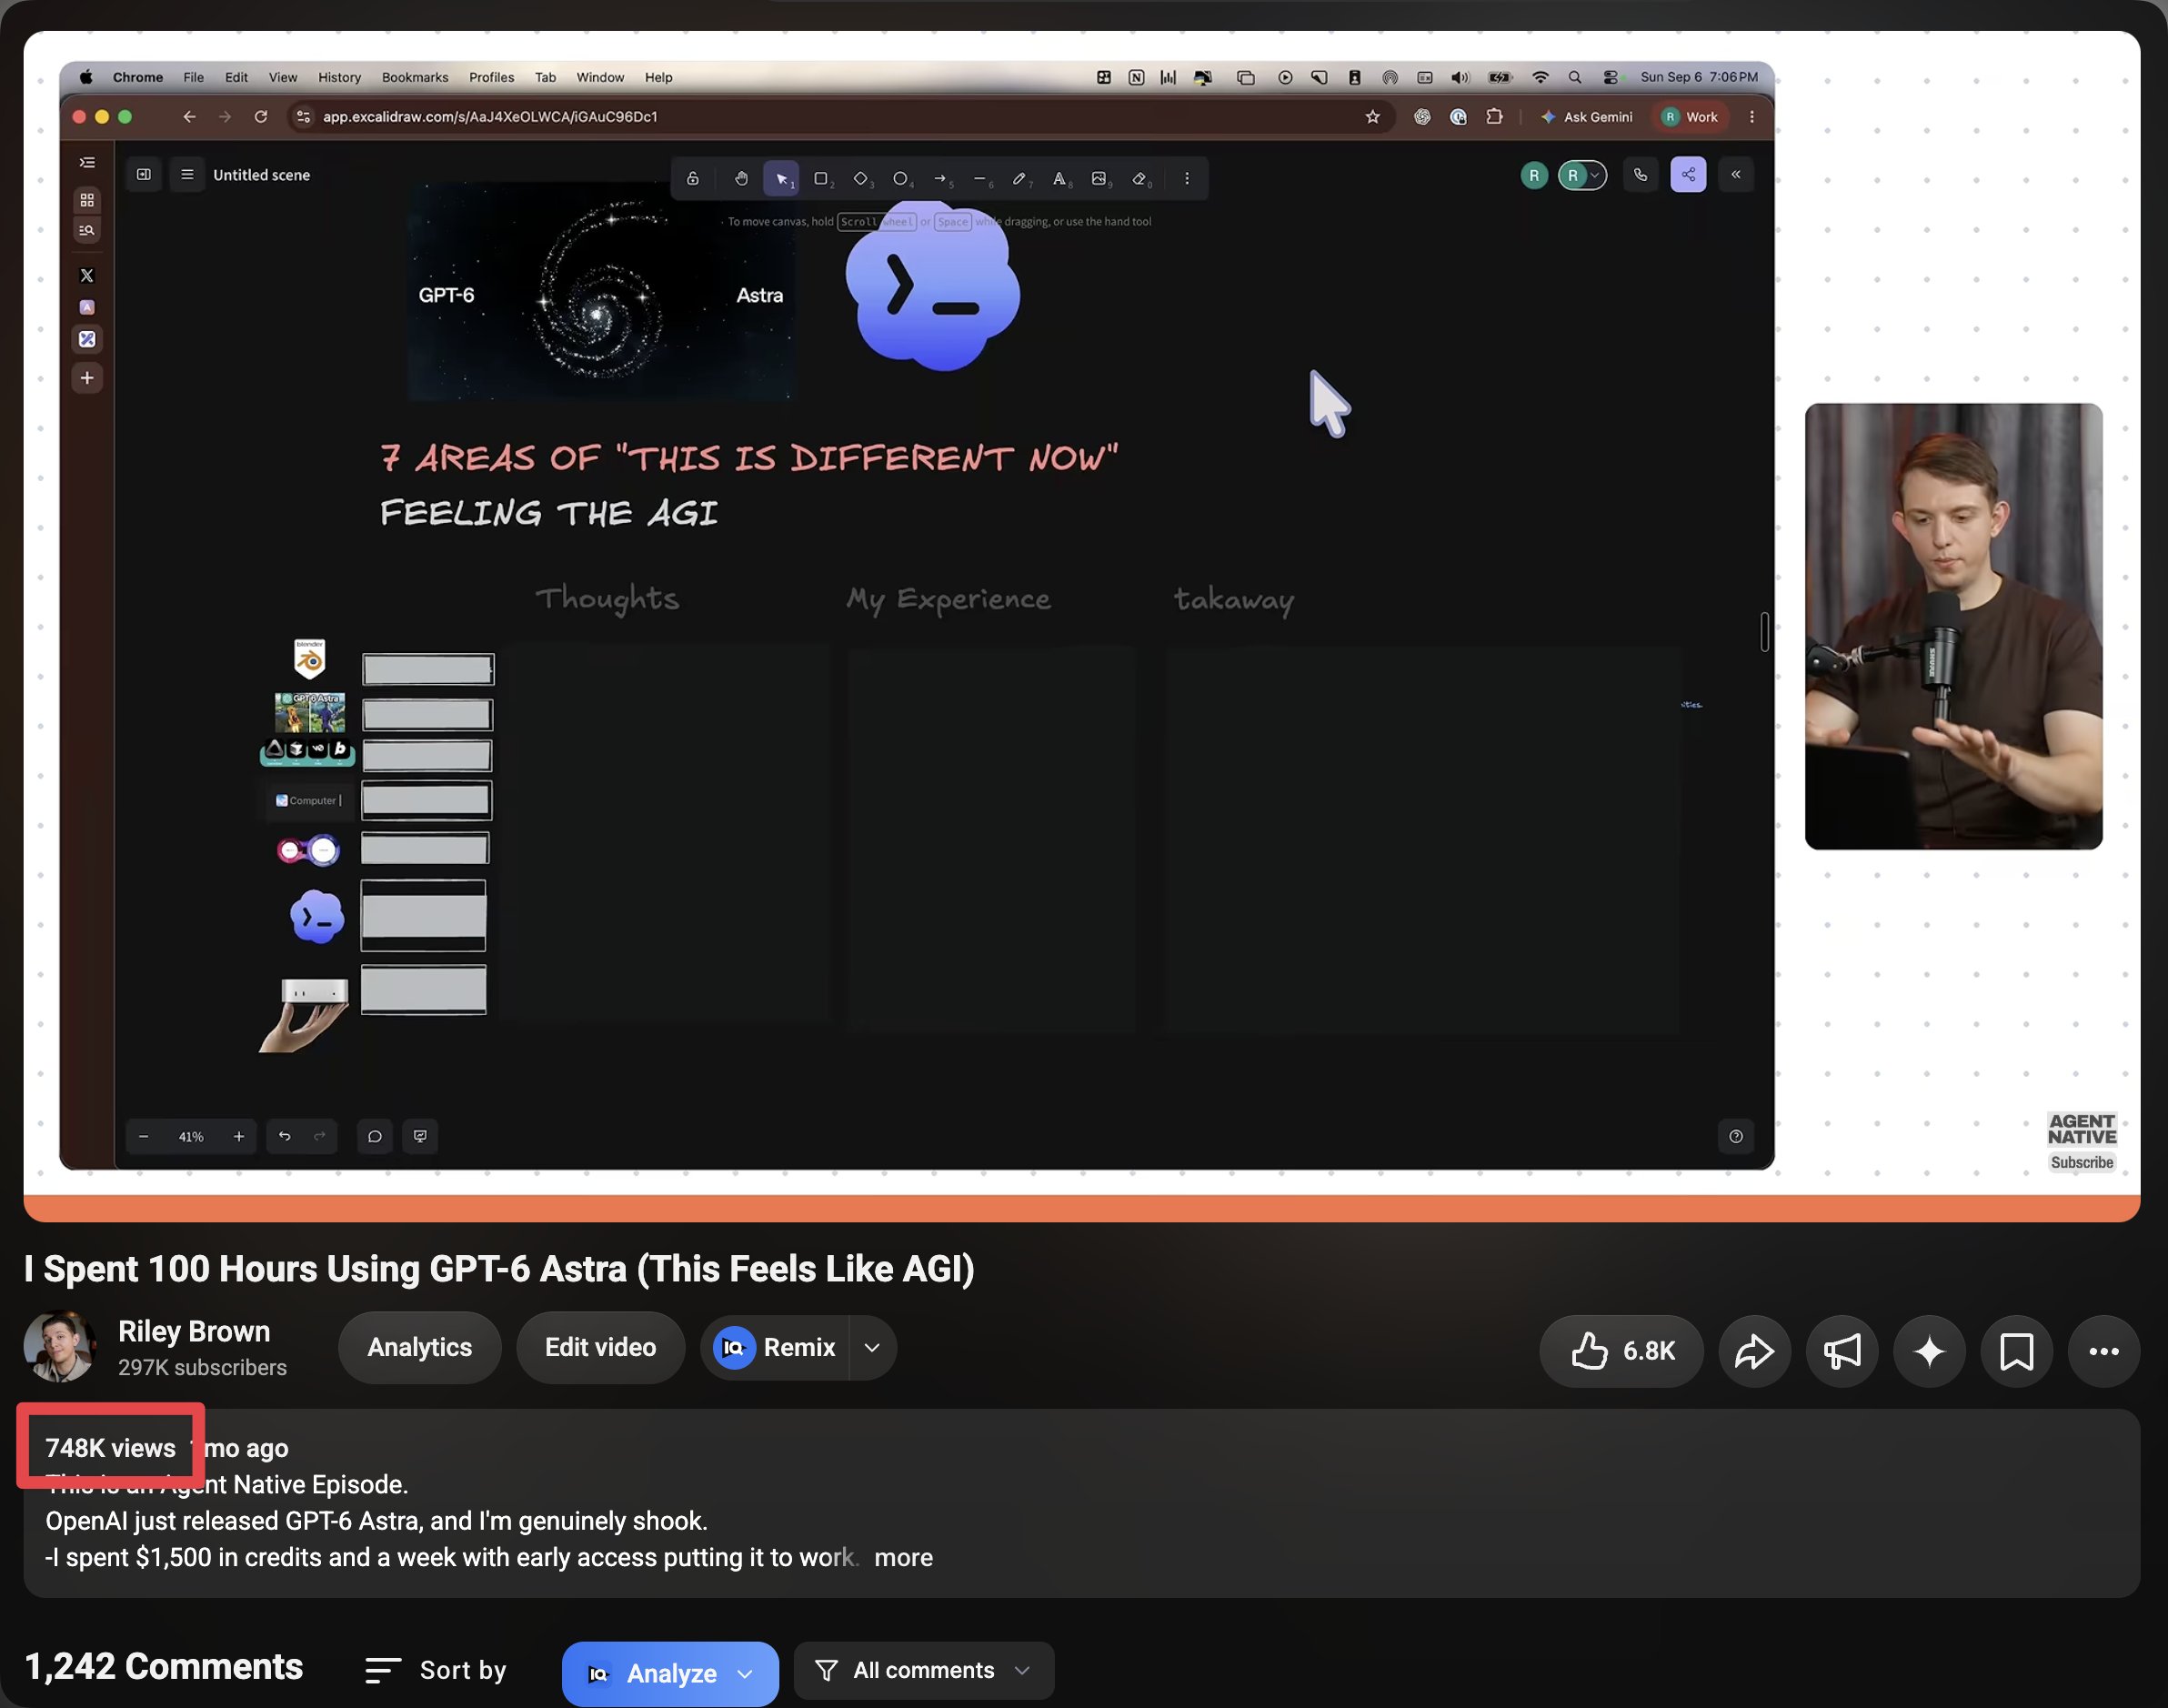The width and height of the screenshot is (2168, 1708).
Task: Select the Diamond shape tool
Action: (x=861, y=178)
